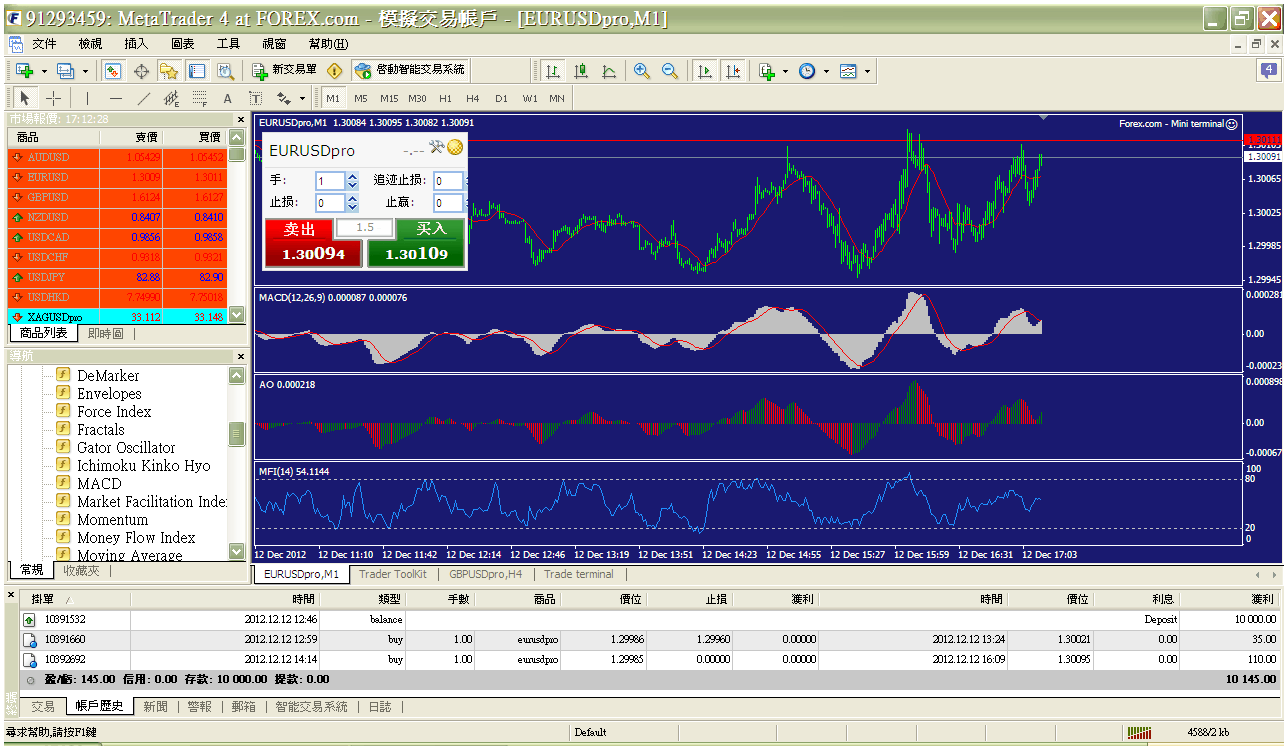Expand the Templates dropdown arrow
1288x746 pixels.
click(x=867, y=71)
